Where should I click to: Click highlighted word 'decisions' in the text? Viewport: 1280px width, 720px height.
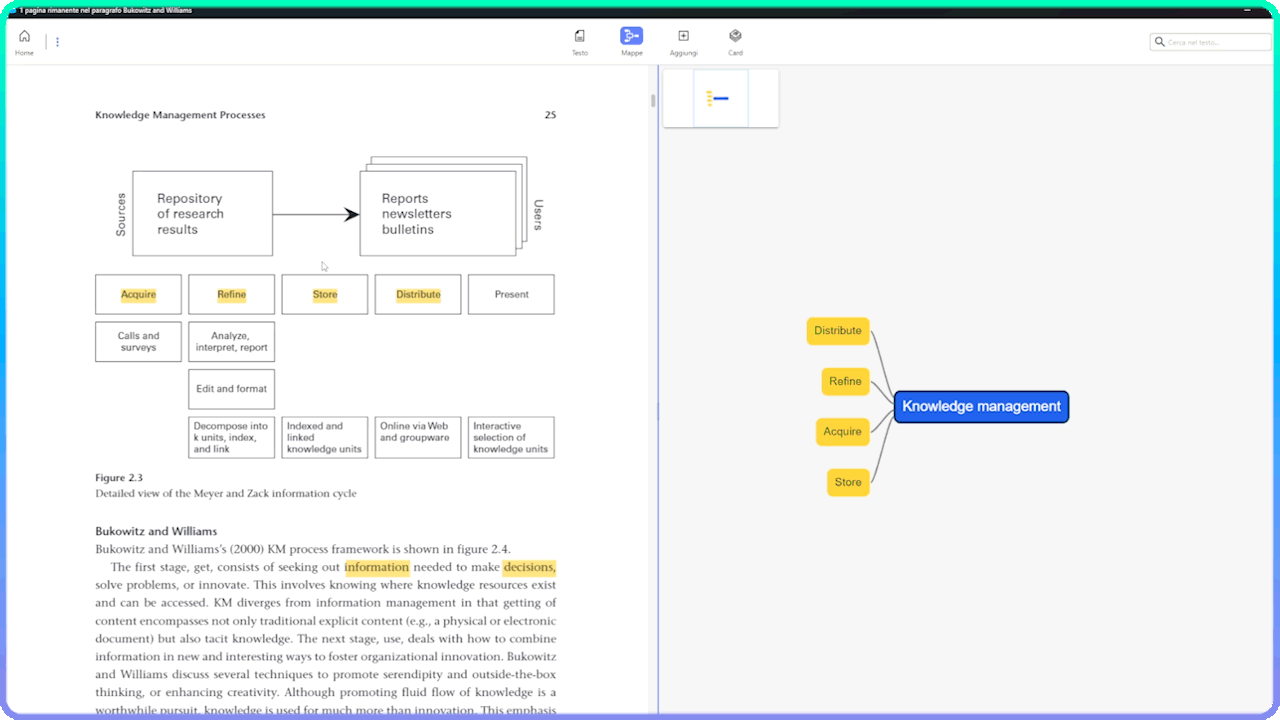pyautogui.click(x=529, y=567)
